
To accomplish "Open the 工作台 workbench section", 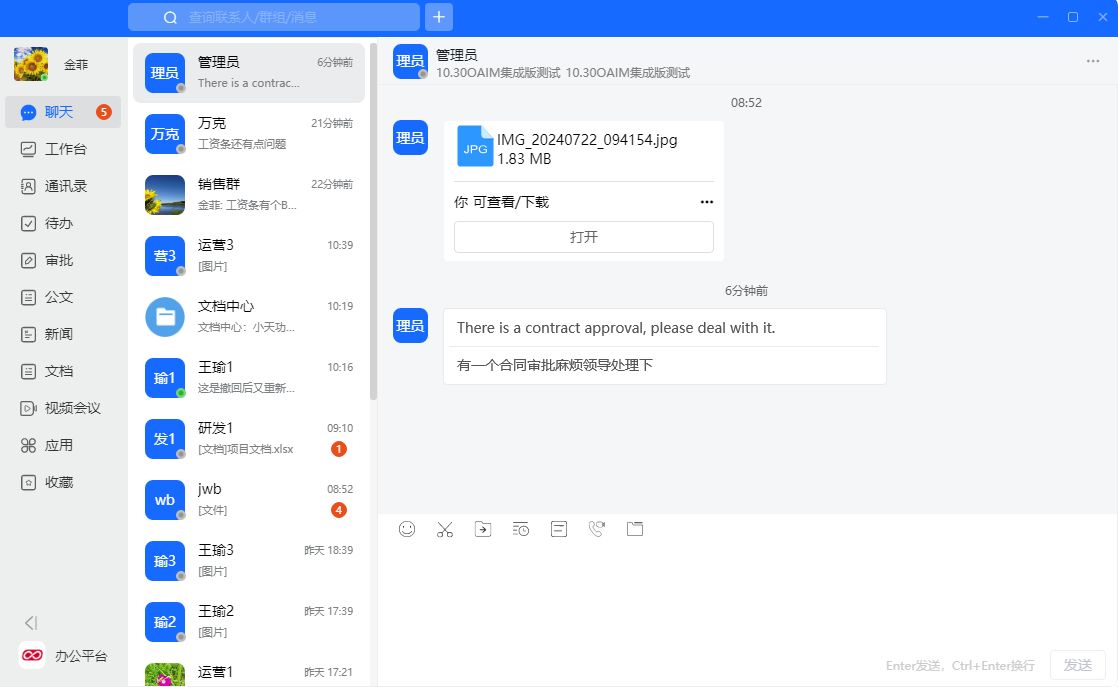I will [x=64, y=149].
